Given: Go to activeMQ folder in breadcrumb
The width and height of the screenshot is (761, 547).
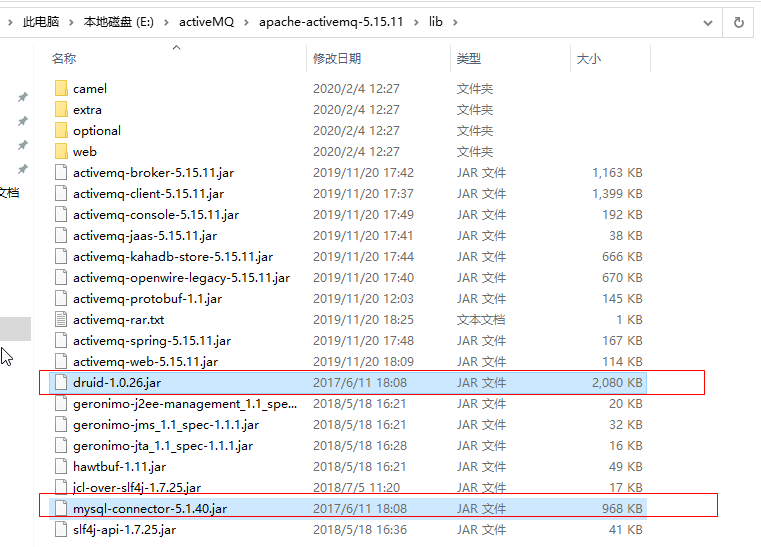Looking at the screenshot, I should (x=206, y=22).
